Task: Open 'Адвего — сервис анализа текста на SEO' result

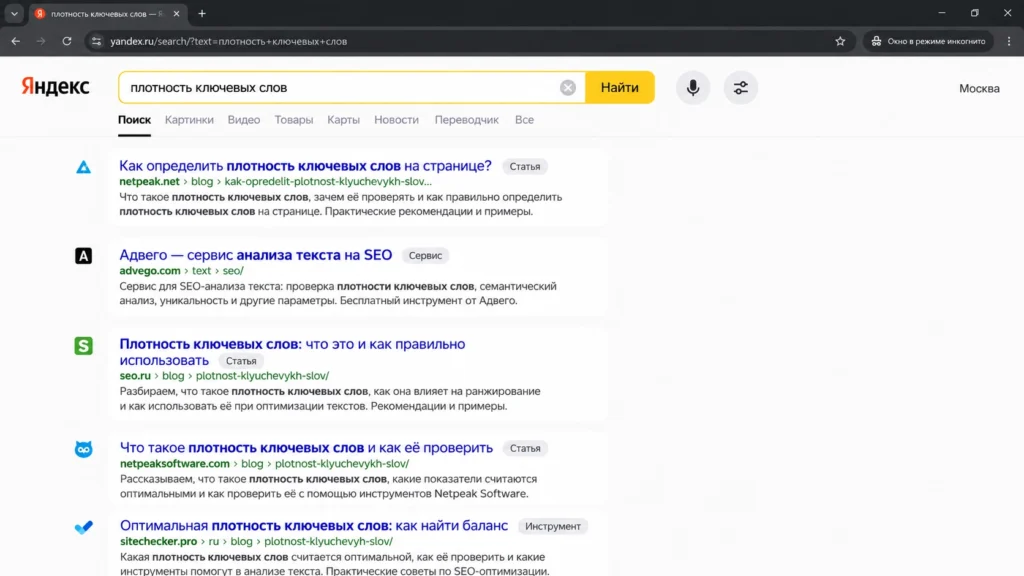Action: tap(255, 255)
